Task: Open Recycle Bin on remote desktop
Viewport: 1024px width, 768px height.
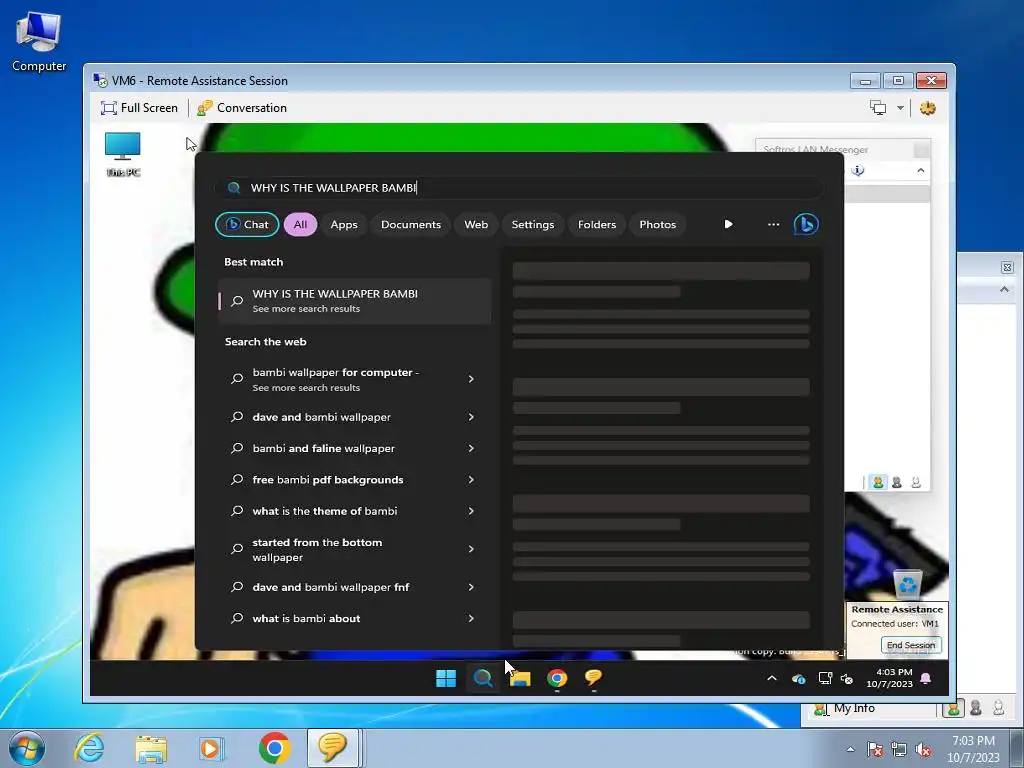Action: pos(907,584)
